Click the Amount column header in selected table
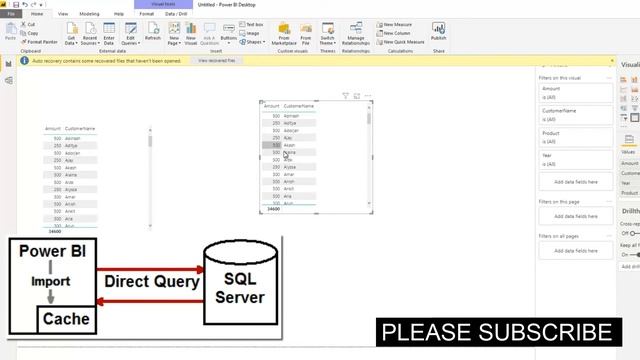The height and width of the screenshot is (360, 640). tap(271, 106)
